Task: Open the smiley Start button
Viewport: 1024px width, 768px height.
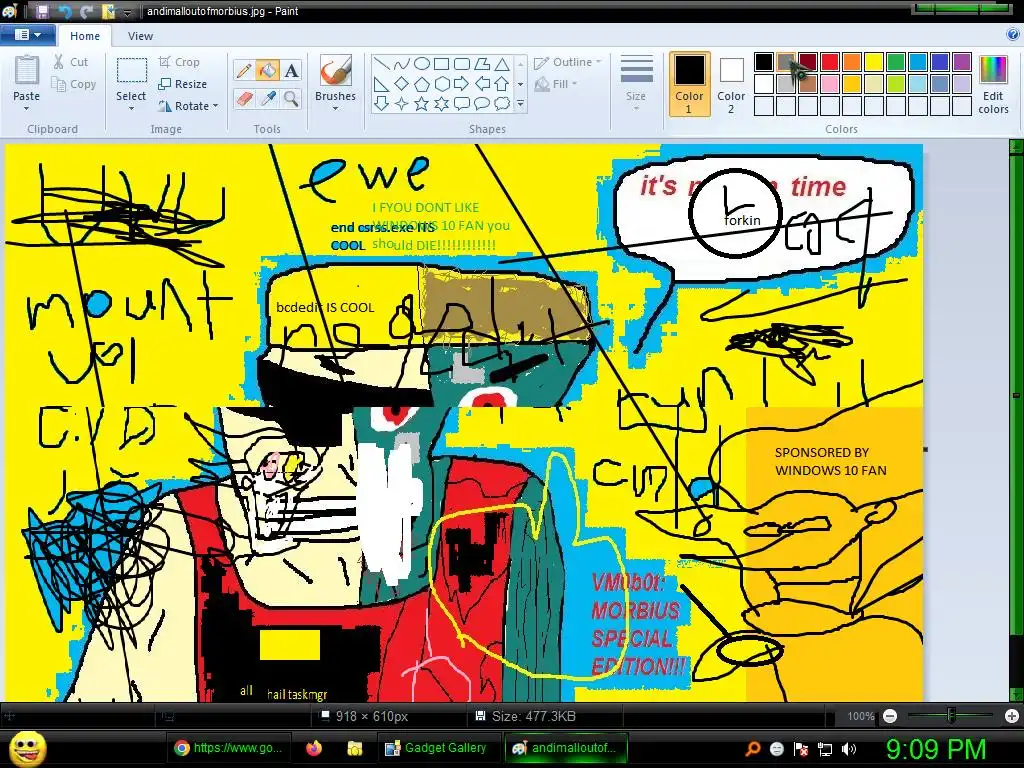Action: [x=27, y=748]
